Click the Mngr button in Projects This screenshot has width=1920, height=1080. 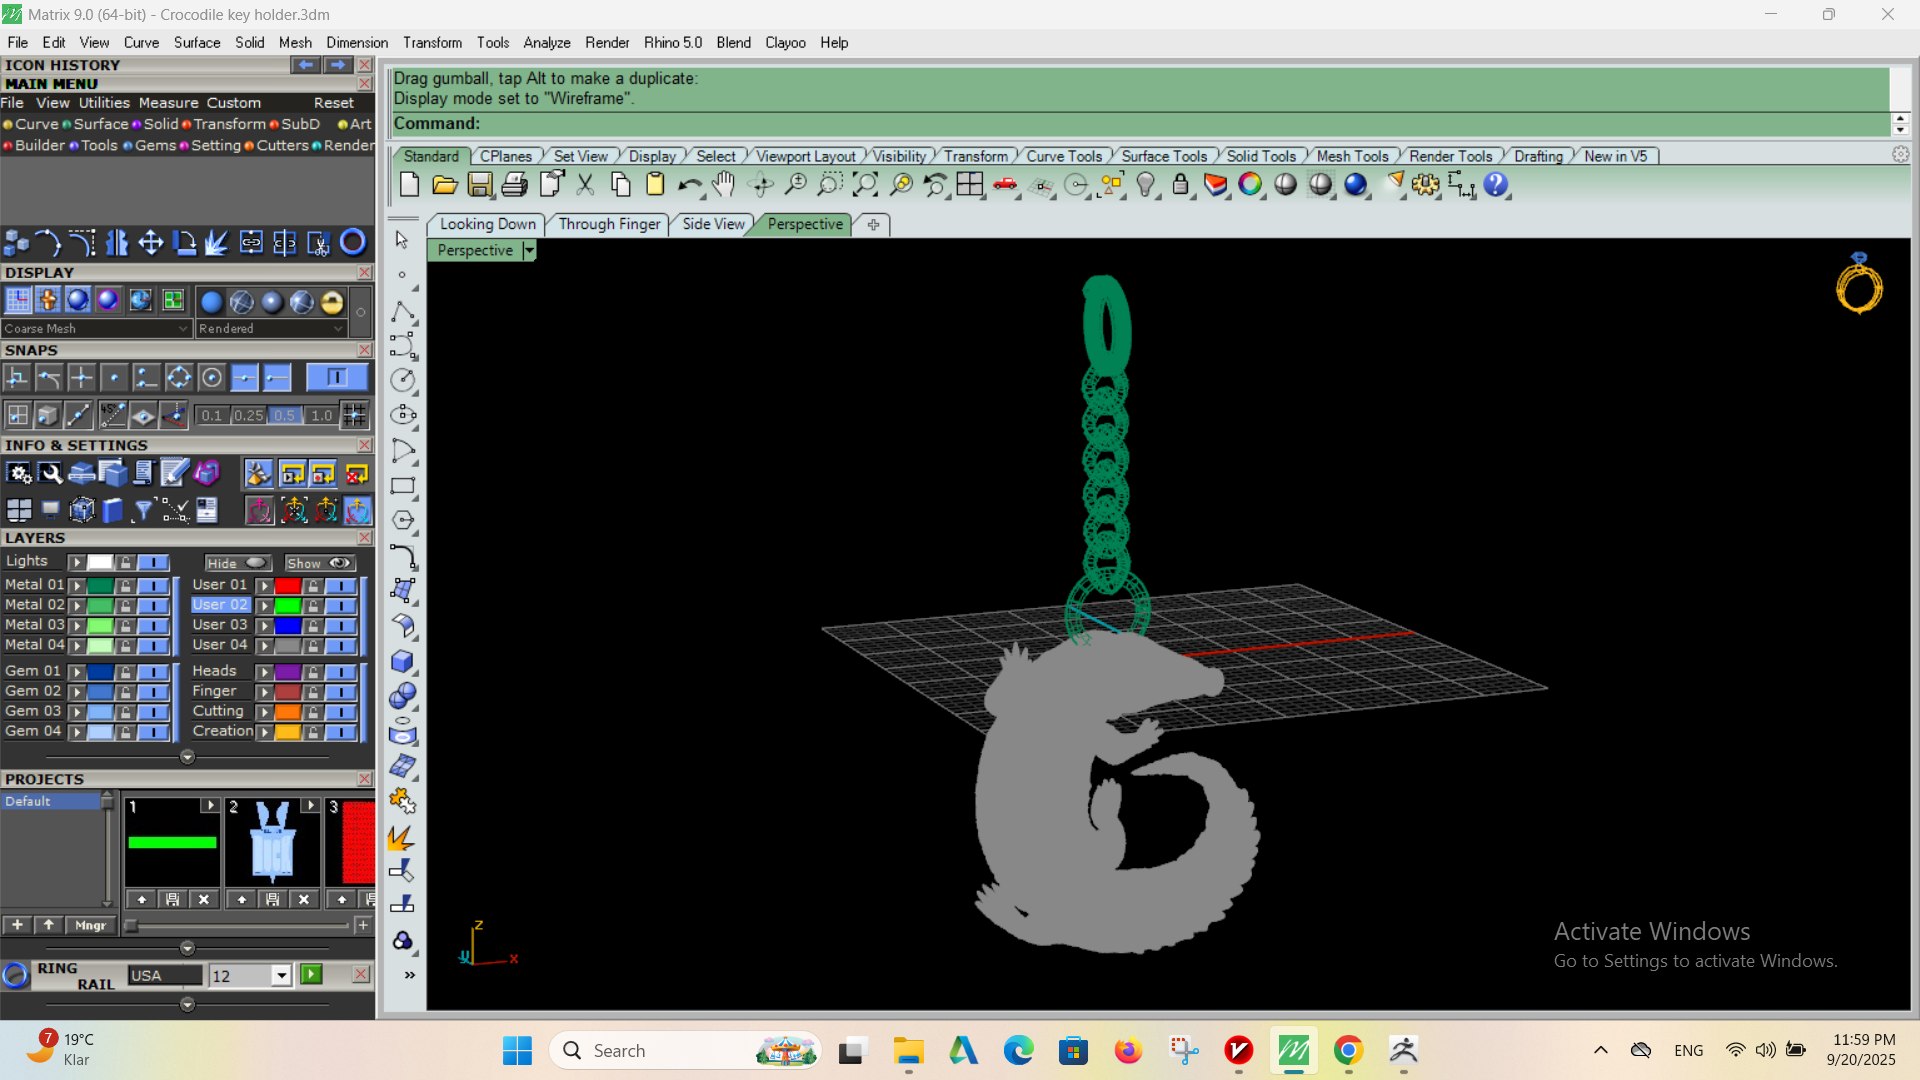click(90, 926)
